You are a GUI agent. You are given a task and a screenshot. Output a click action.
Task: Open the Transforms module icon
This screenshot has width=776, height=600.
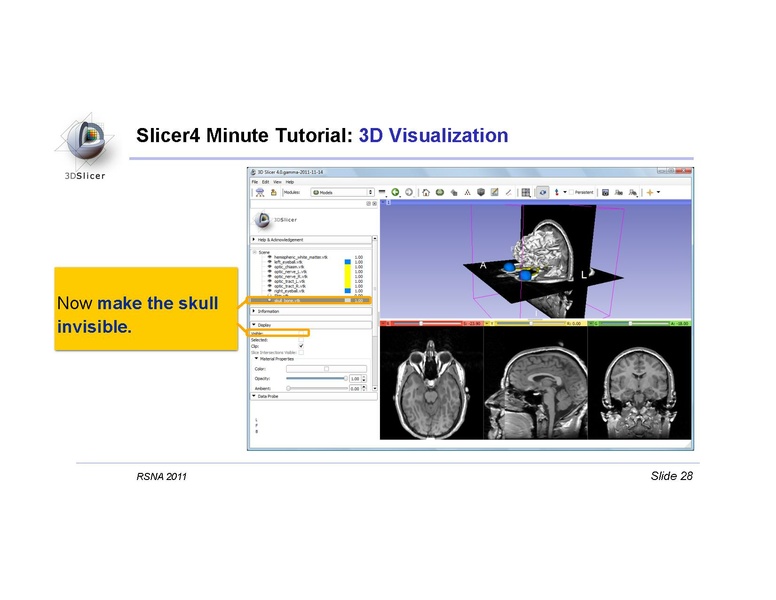[467, 192]
